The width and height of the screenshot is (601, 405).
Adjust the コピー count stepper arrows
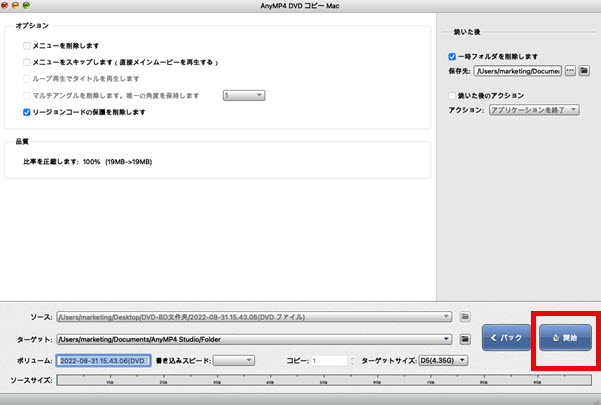[352, 361]
